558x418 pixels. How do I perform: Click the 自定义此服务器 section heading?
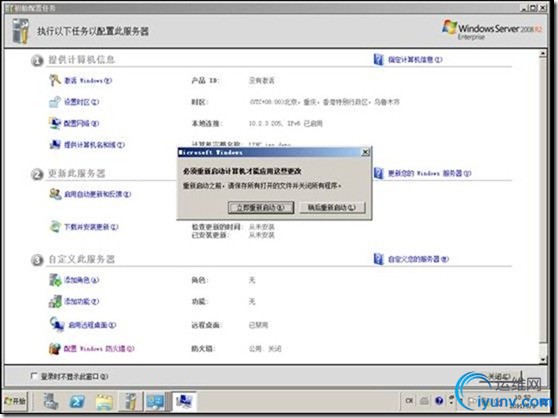[x=81, y=259]
